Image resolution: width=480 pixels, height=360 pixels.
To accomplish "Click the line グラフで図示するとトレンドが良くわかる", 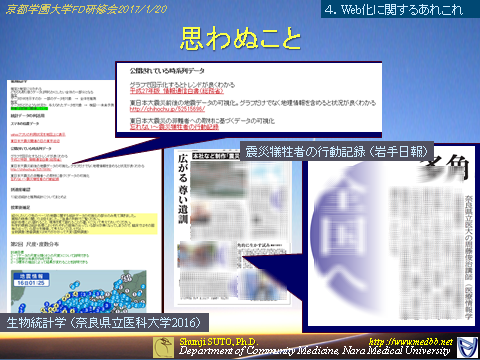I will point(182,85).
